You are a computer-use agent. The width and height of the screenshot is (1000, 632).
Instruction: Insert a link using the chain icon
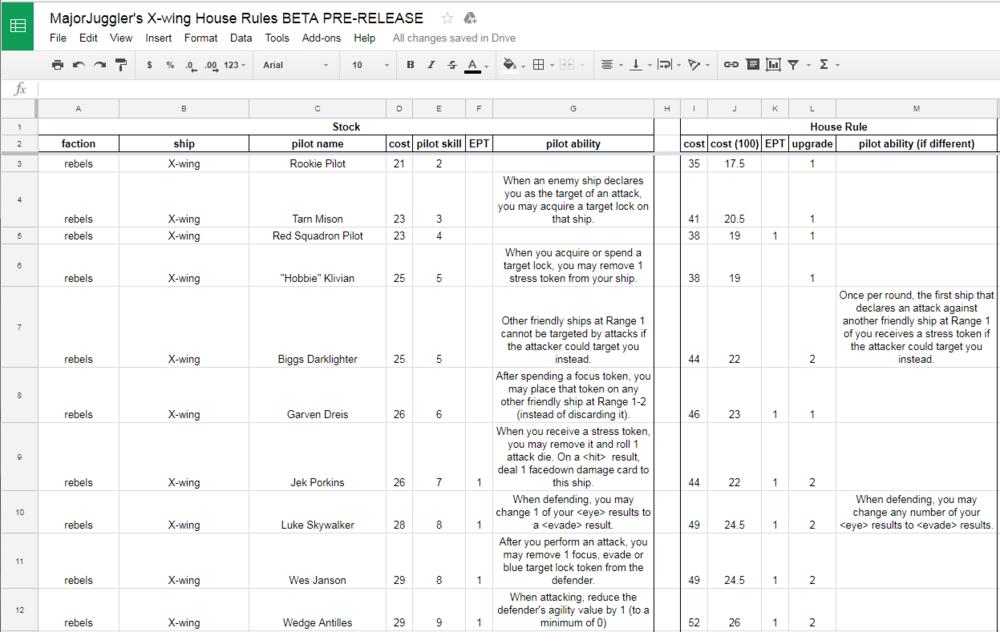coord(731,65)
